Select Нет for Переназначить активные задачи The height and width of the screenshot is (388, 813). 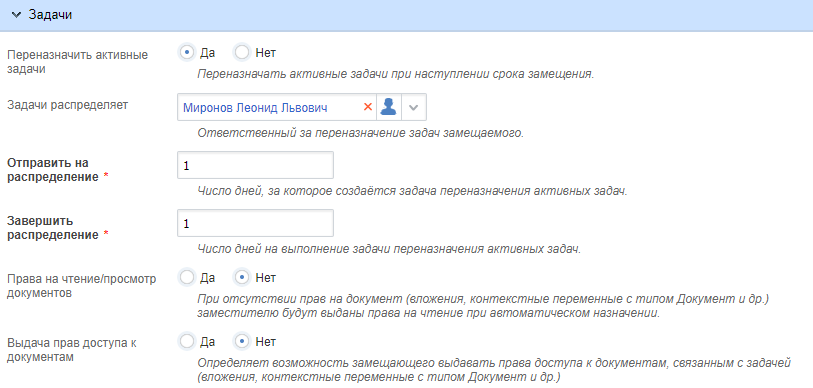click(x=243, y=52)
